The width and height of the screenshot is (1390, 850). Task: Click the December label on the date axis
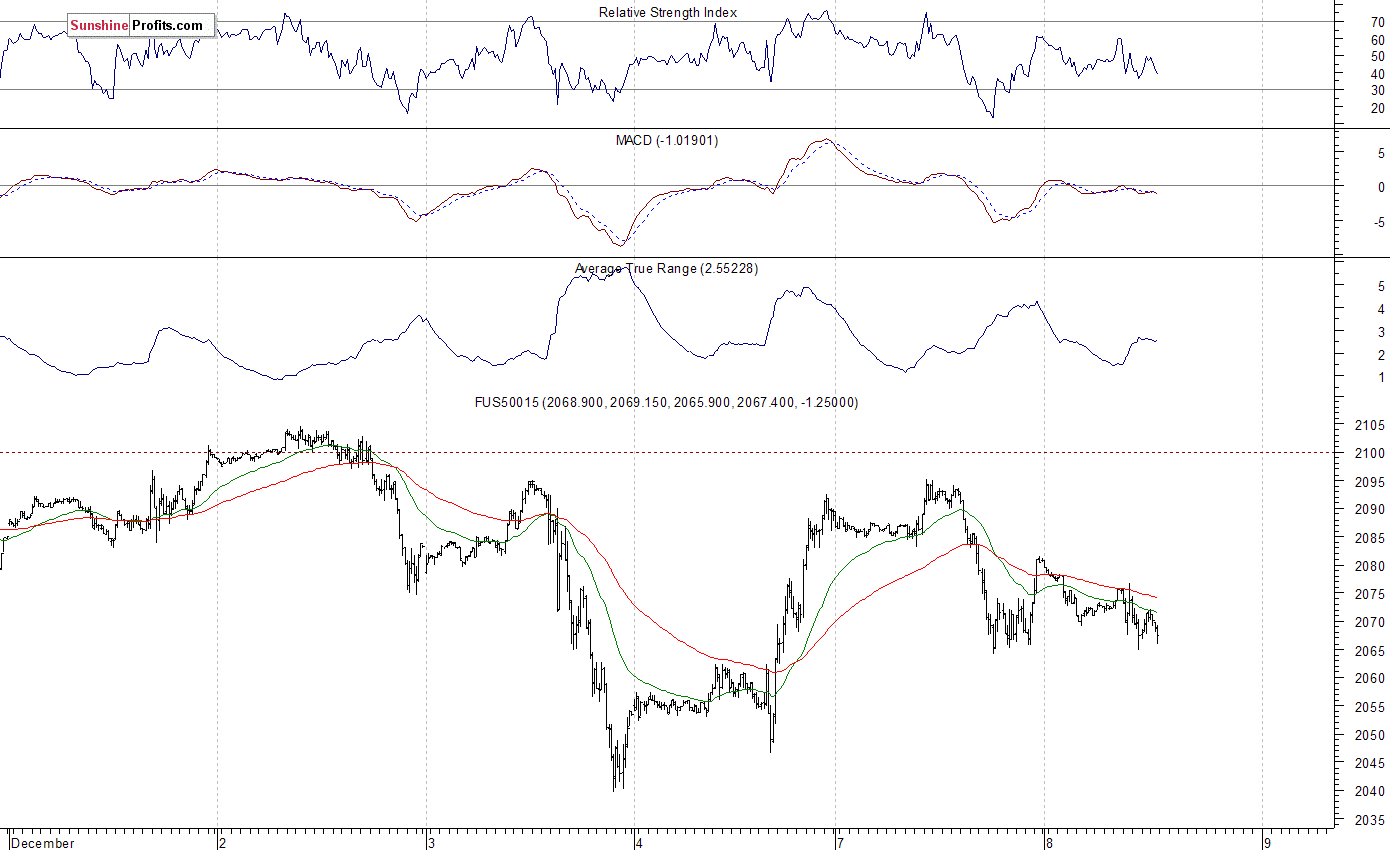(43, 843)
